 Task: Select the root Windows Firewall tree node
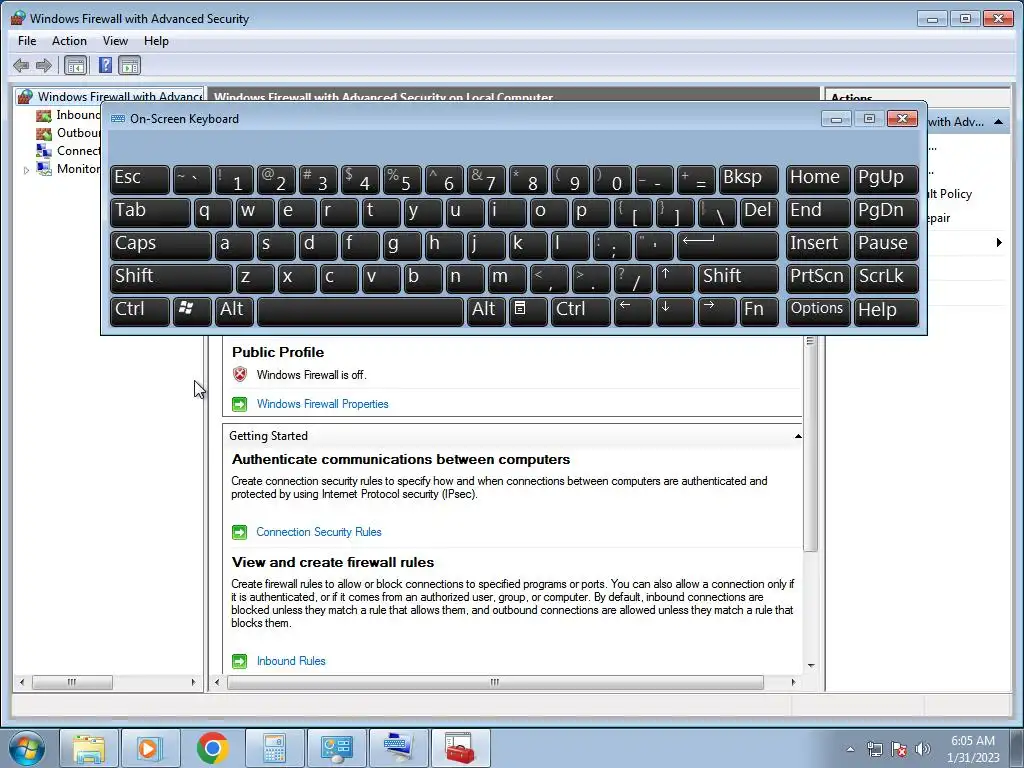click(111, 97)
